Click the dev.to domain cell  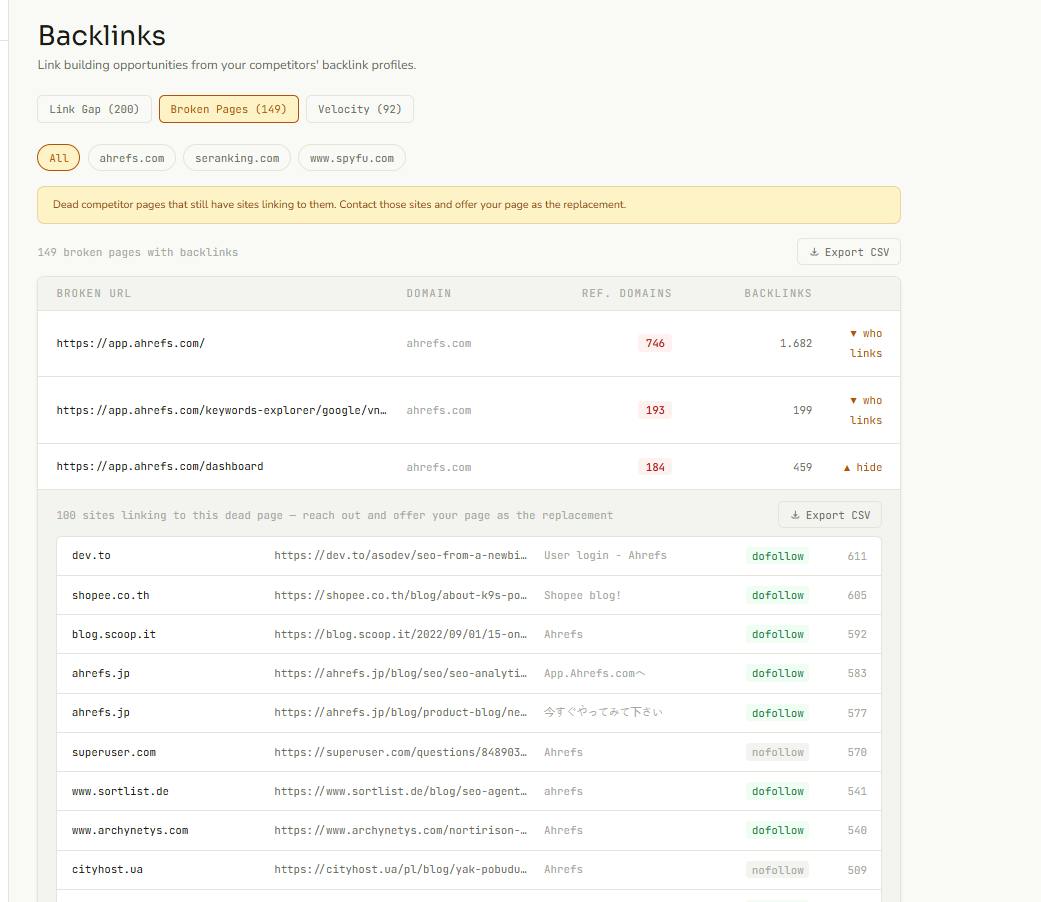pyautogui.click(x=92, y=556)
